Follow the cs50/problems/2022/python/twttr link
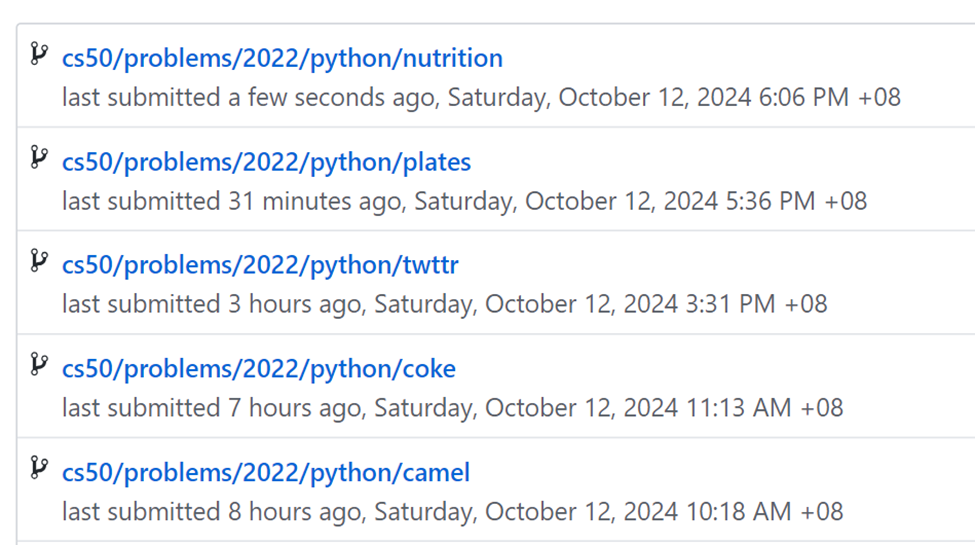Viewport: 975px width, 545px height. [x=260, y=266]
